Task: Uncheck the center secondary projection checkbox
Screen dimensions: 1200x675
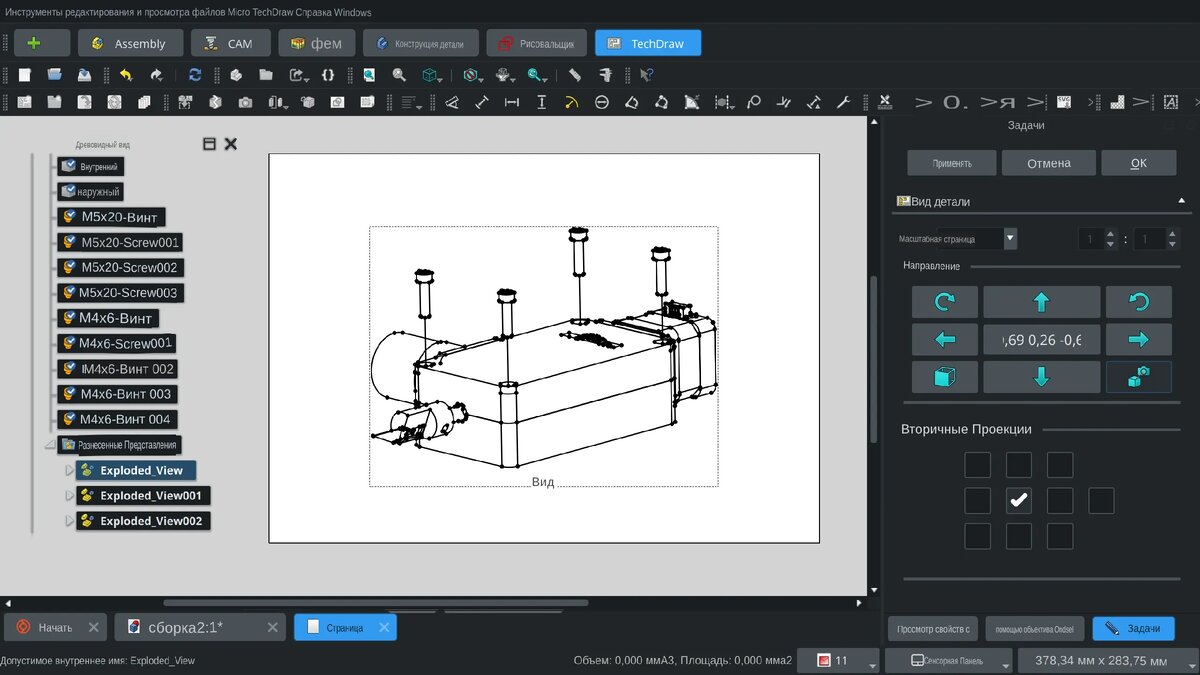Action: 1018,501
